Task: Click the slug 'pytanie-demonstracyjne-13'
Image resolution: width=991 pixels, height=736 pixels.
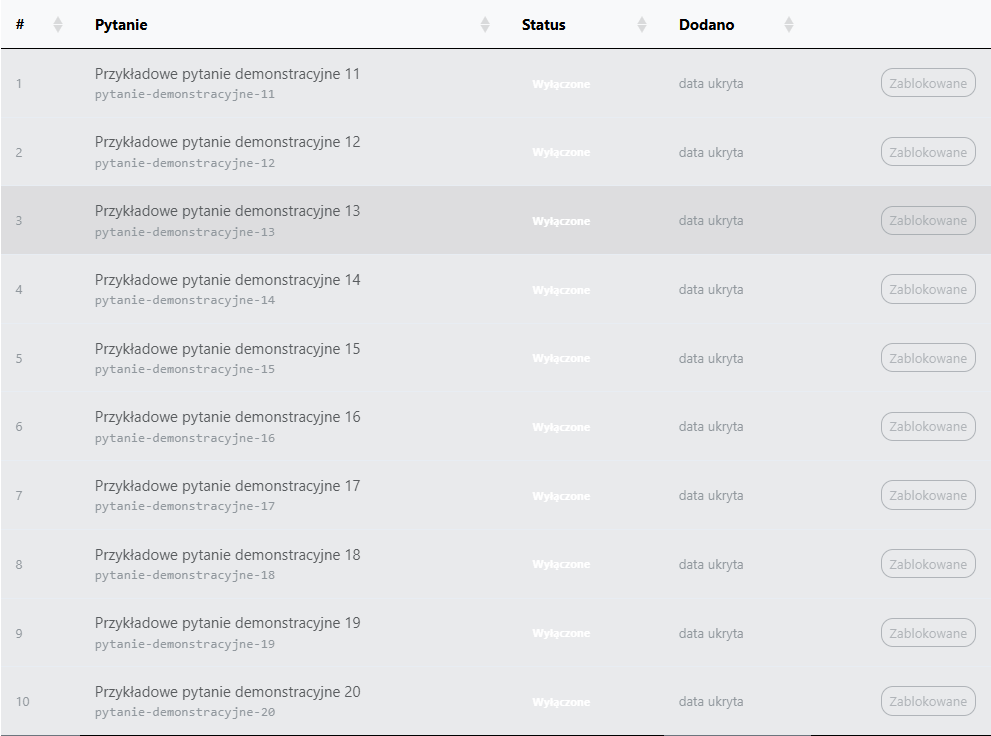Action: [x=185, y=232]
